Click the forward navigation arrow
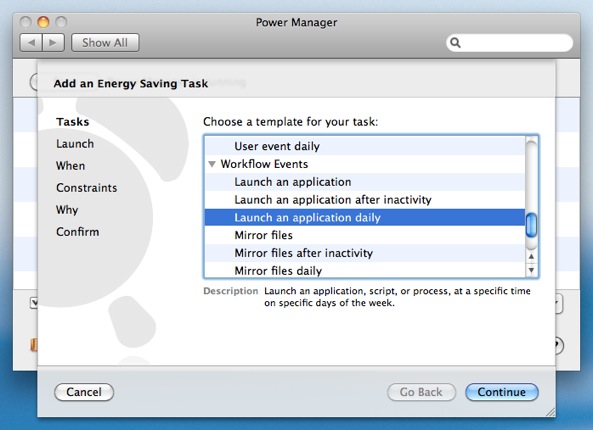 [x=53, y=42]
